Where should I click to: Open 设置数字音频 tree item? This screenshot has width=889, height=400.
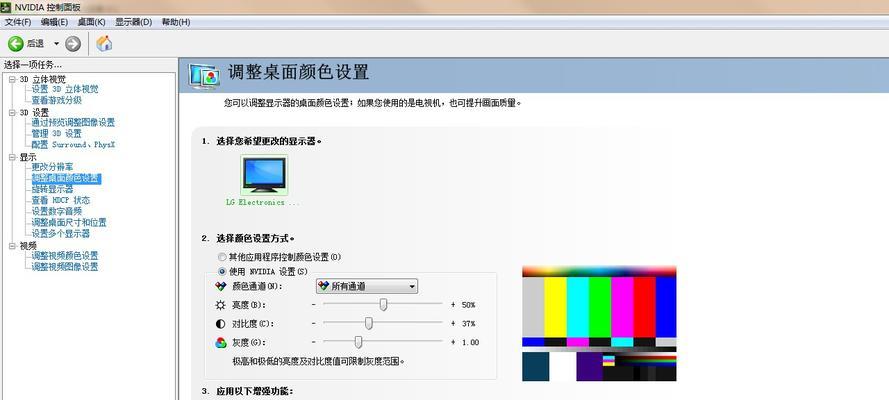(x=56, y=211)
